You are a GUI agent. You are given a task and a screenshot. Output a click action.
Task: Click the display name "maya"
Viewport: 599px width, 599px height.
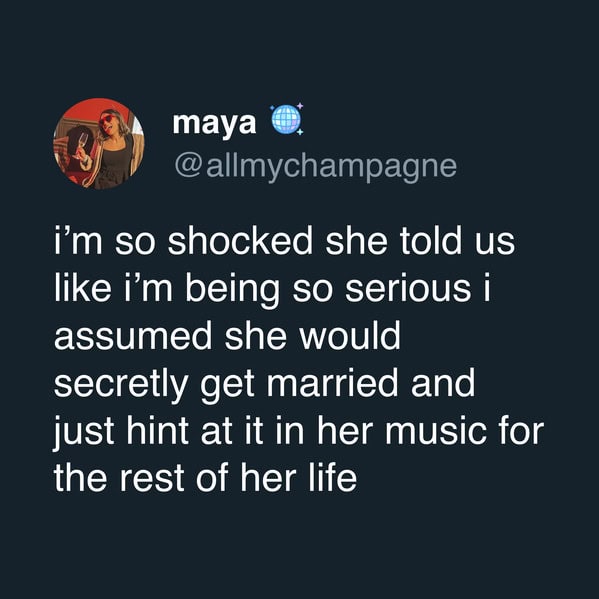(x=214, y=124)
